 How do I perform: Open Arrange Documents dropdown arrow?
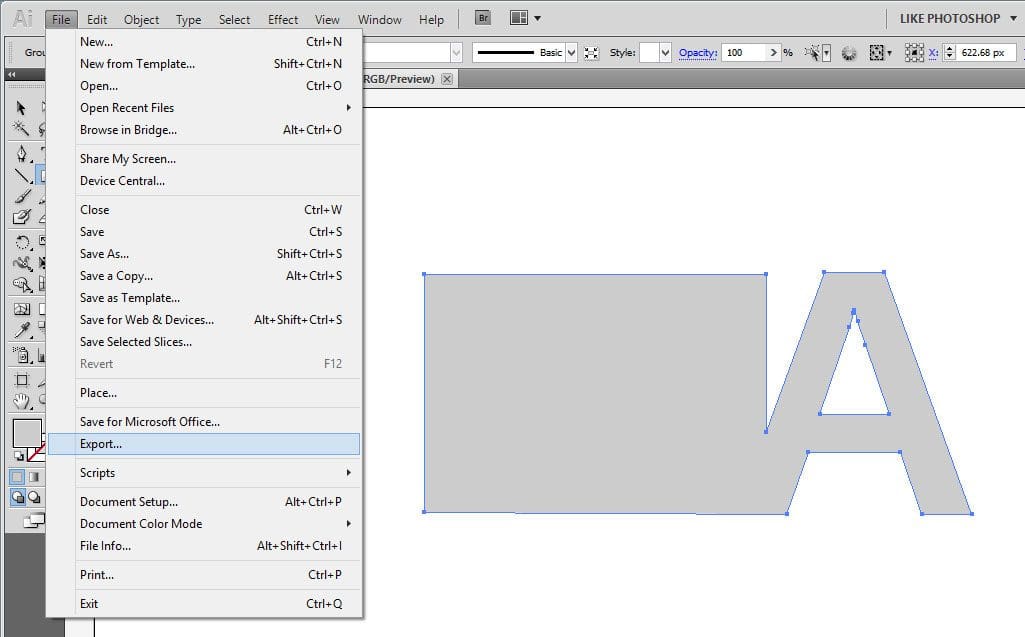click(537, 18)
